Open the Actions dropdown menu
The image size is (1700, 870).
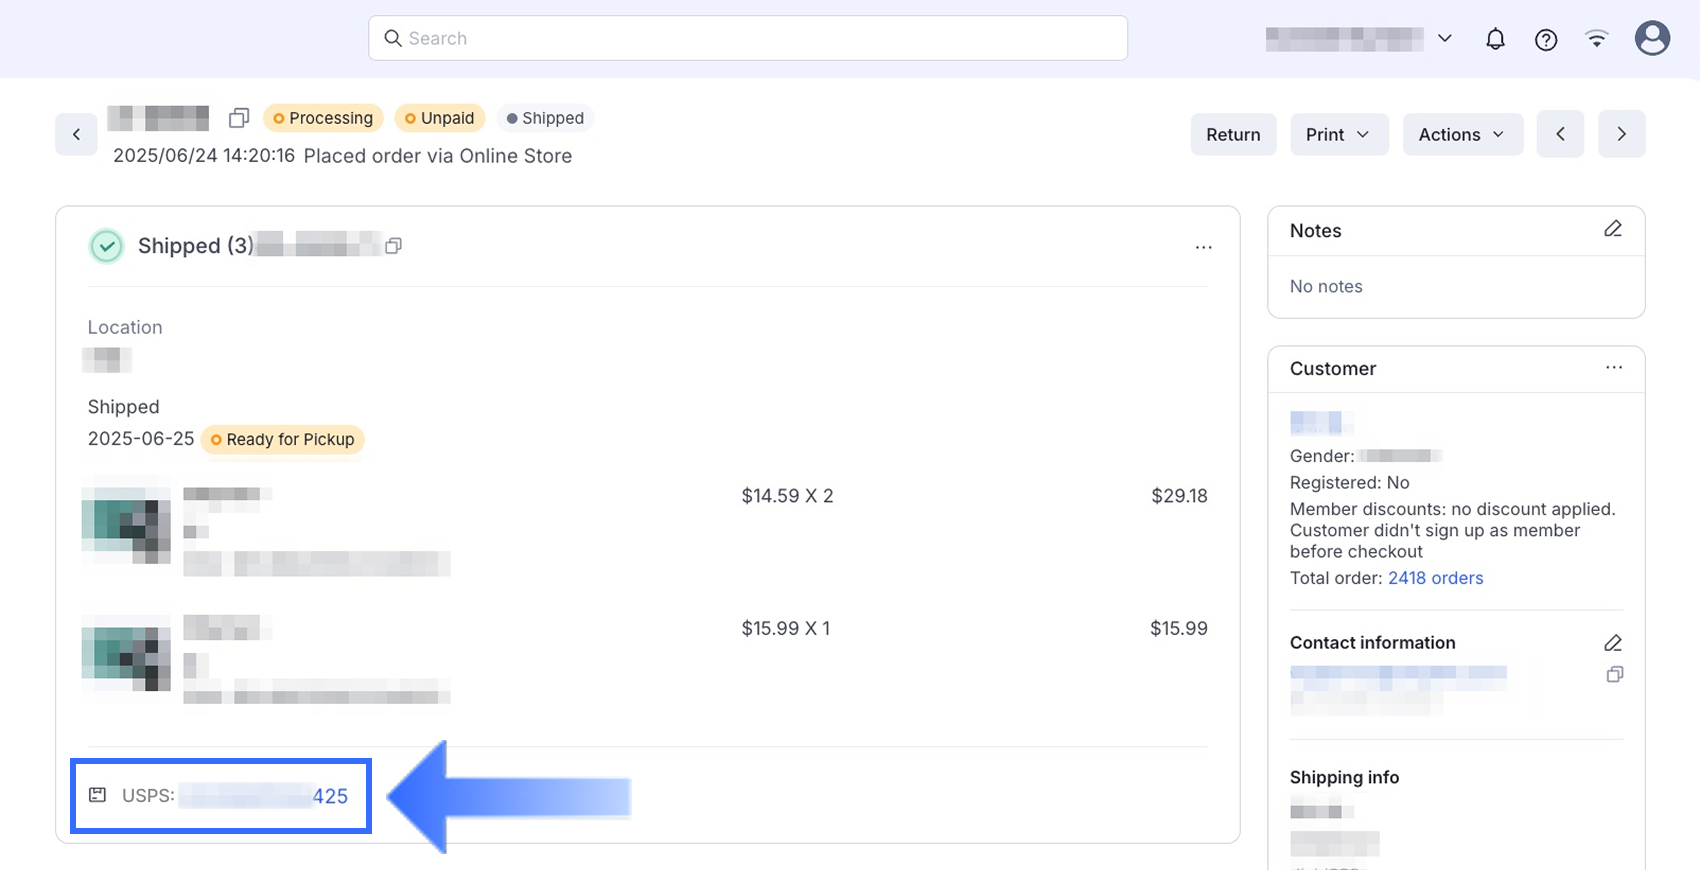[1462, 134]
